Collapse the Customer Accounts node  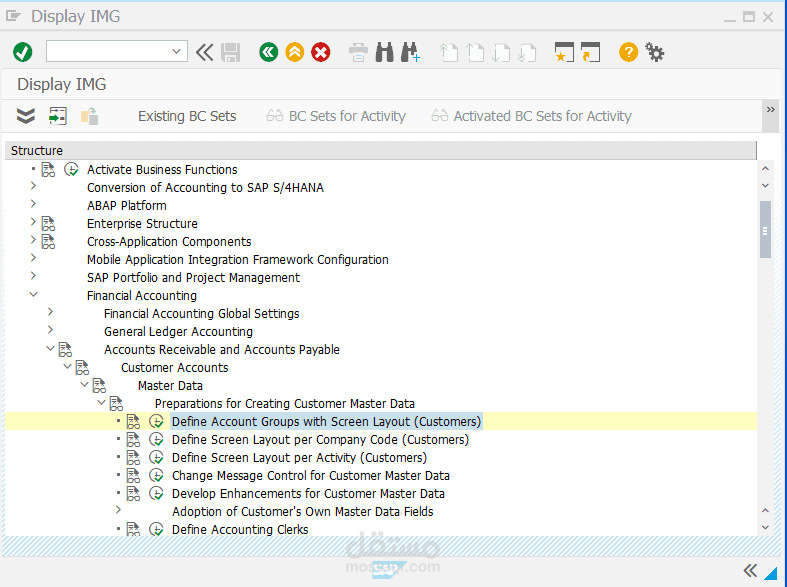click(x=67, y=366)
